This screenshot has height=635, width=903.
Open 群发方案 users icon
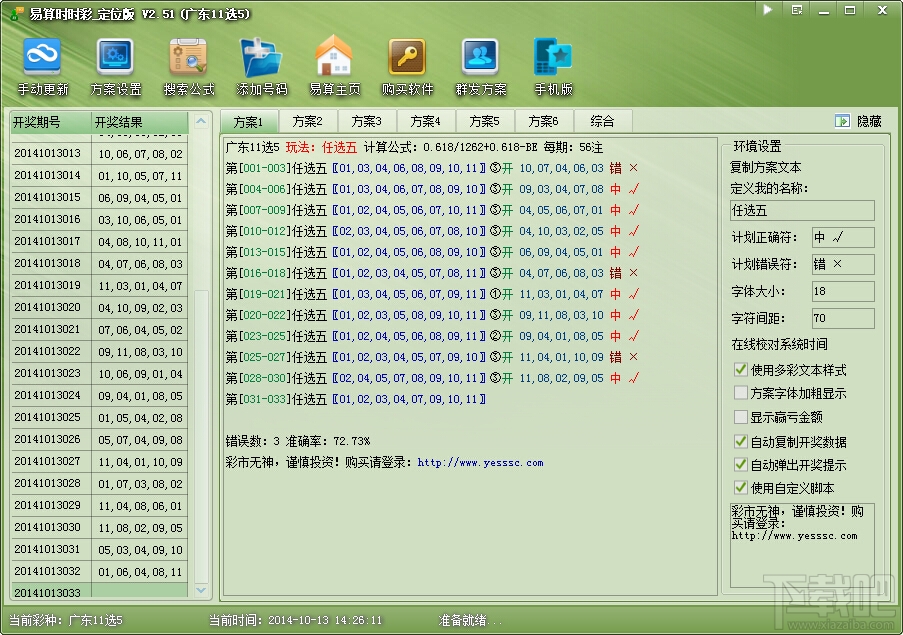click(480, 56)
